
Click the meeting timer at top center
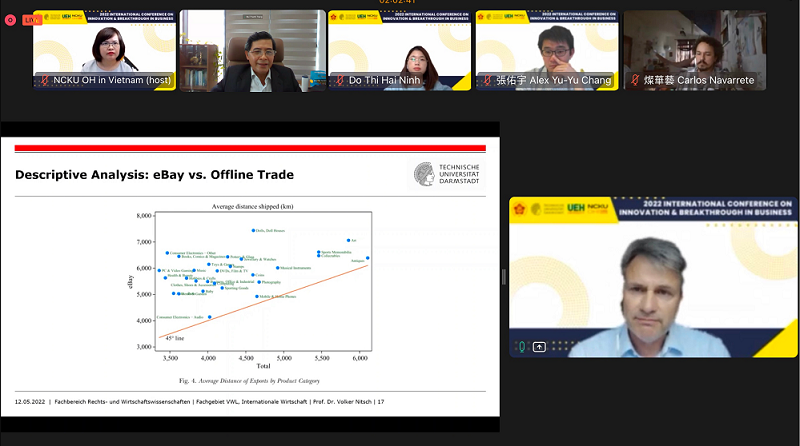pyautogui.click(x=397, y=2)
